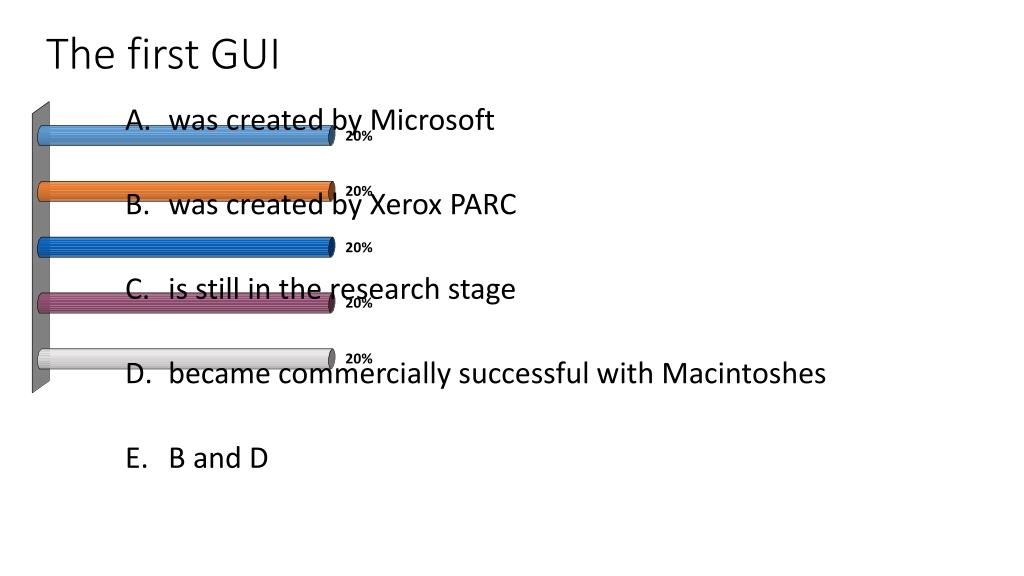Click the 20% label beside the gray bar
Image resolution: width=1024 pixels, height=576 pixels.
tap(359, 359)
